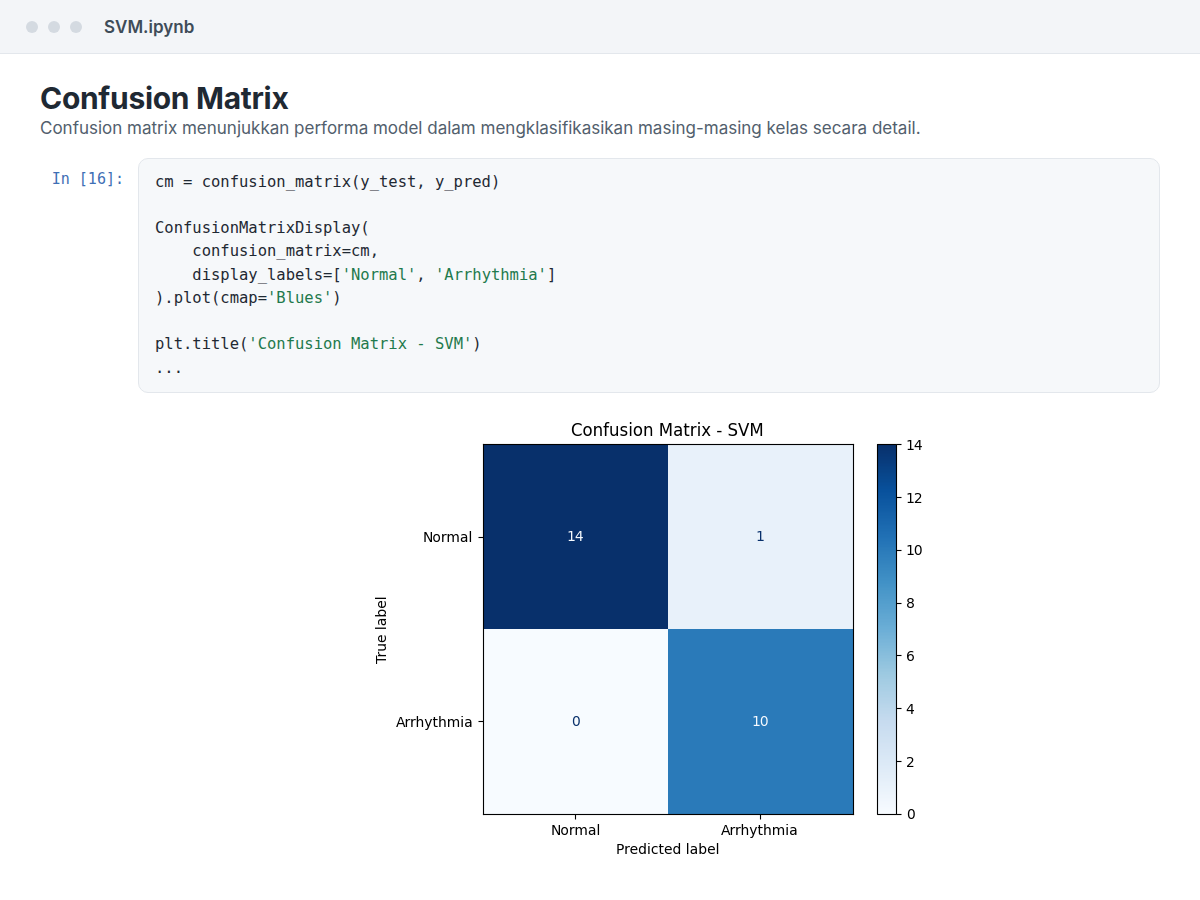Click inside the confusion_matrix code cell

pyautogui.click(x=648, y=275)
